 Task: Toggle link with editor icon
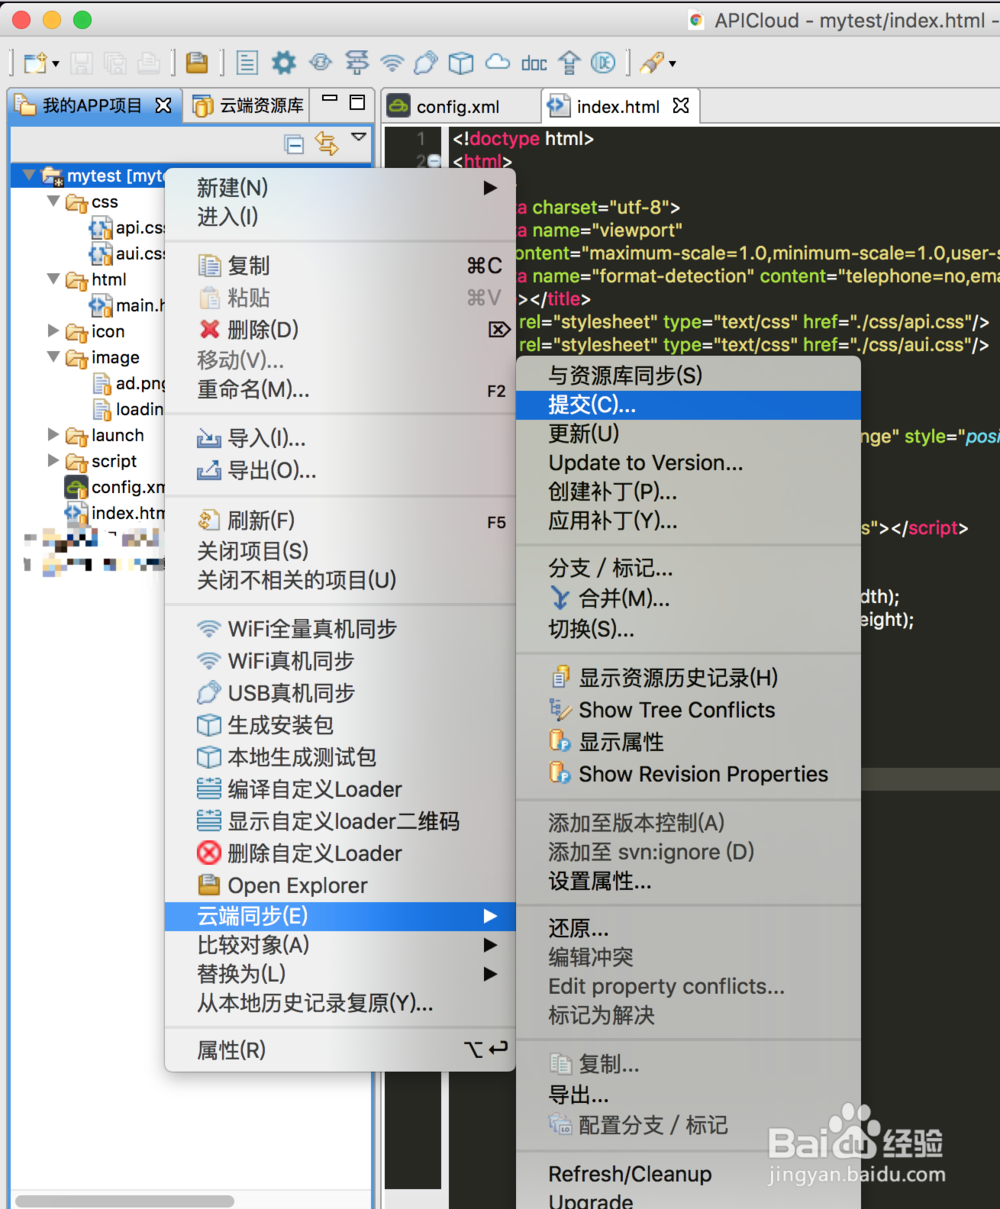327,143
